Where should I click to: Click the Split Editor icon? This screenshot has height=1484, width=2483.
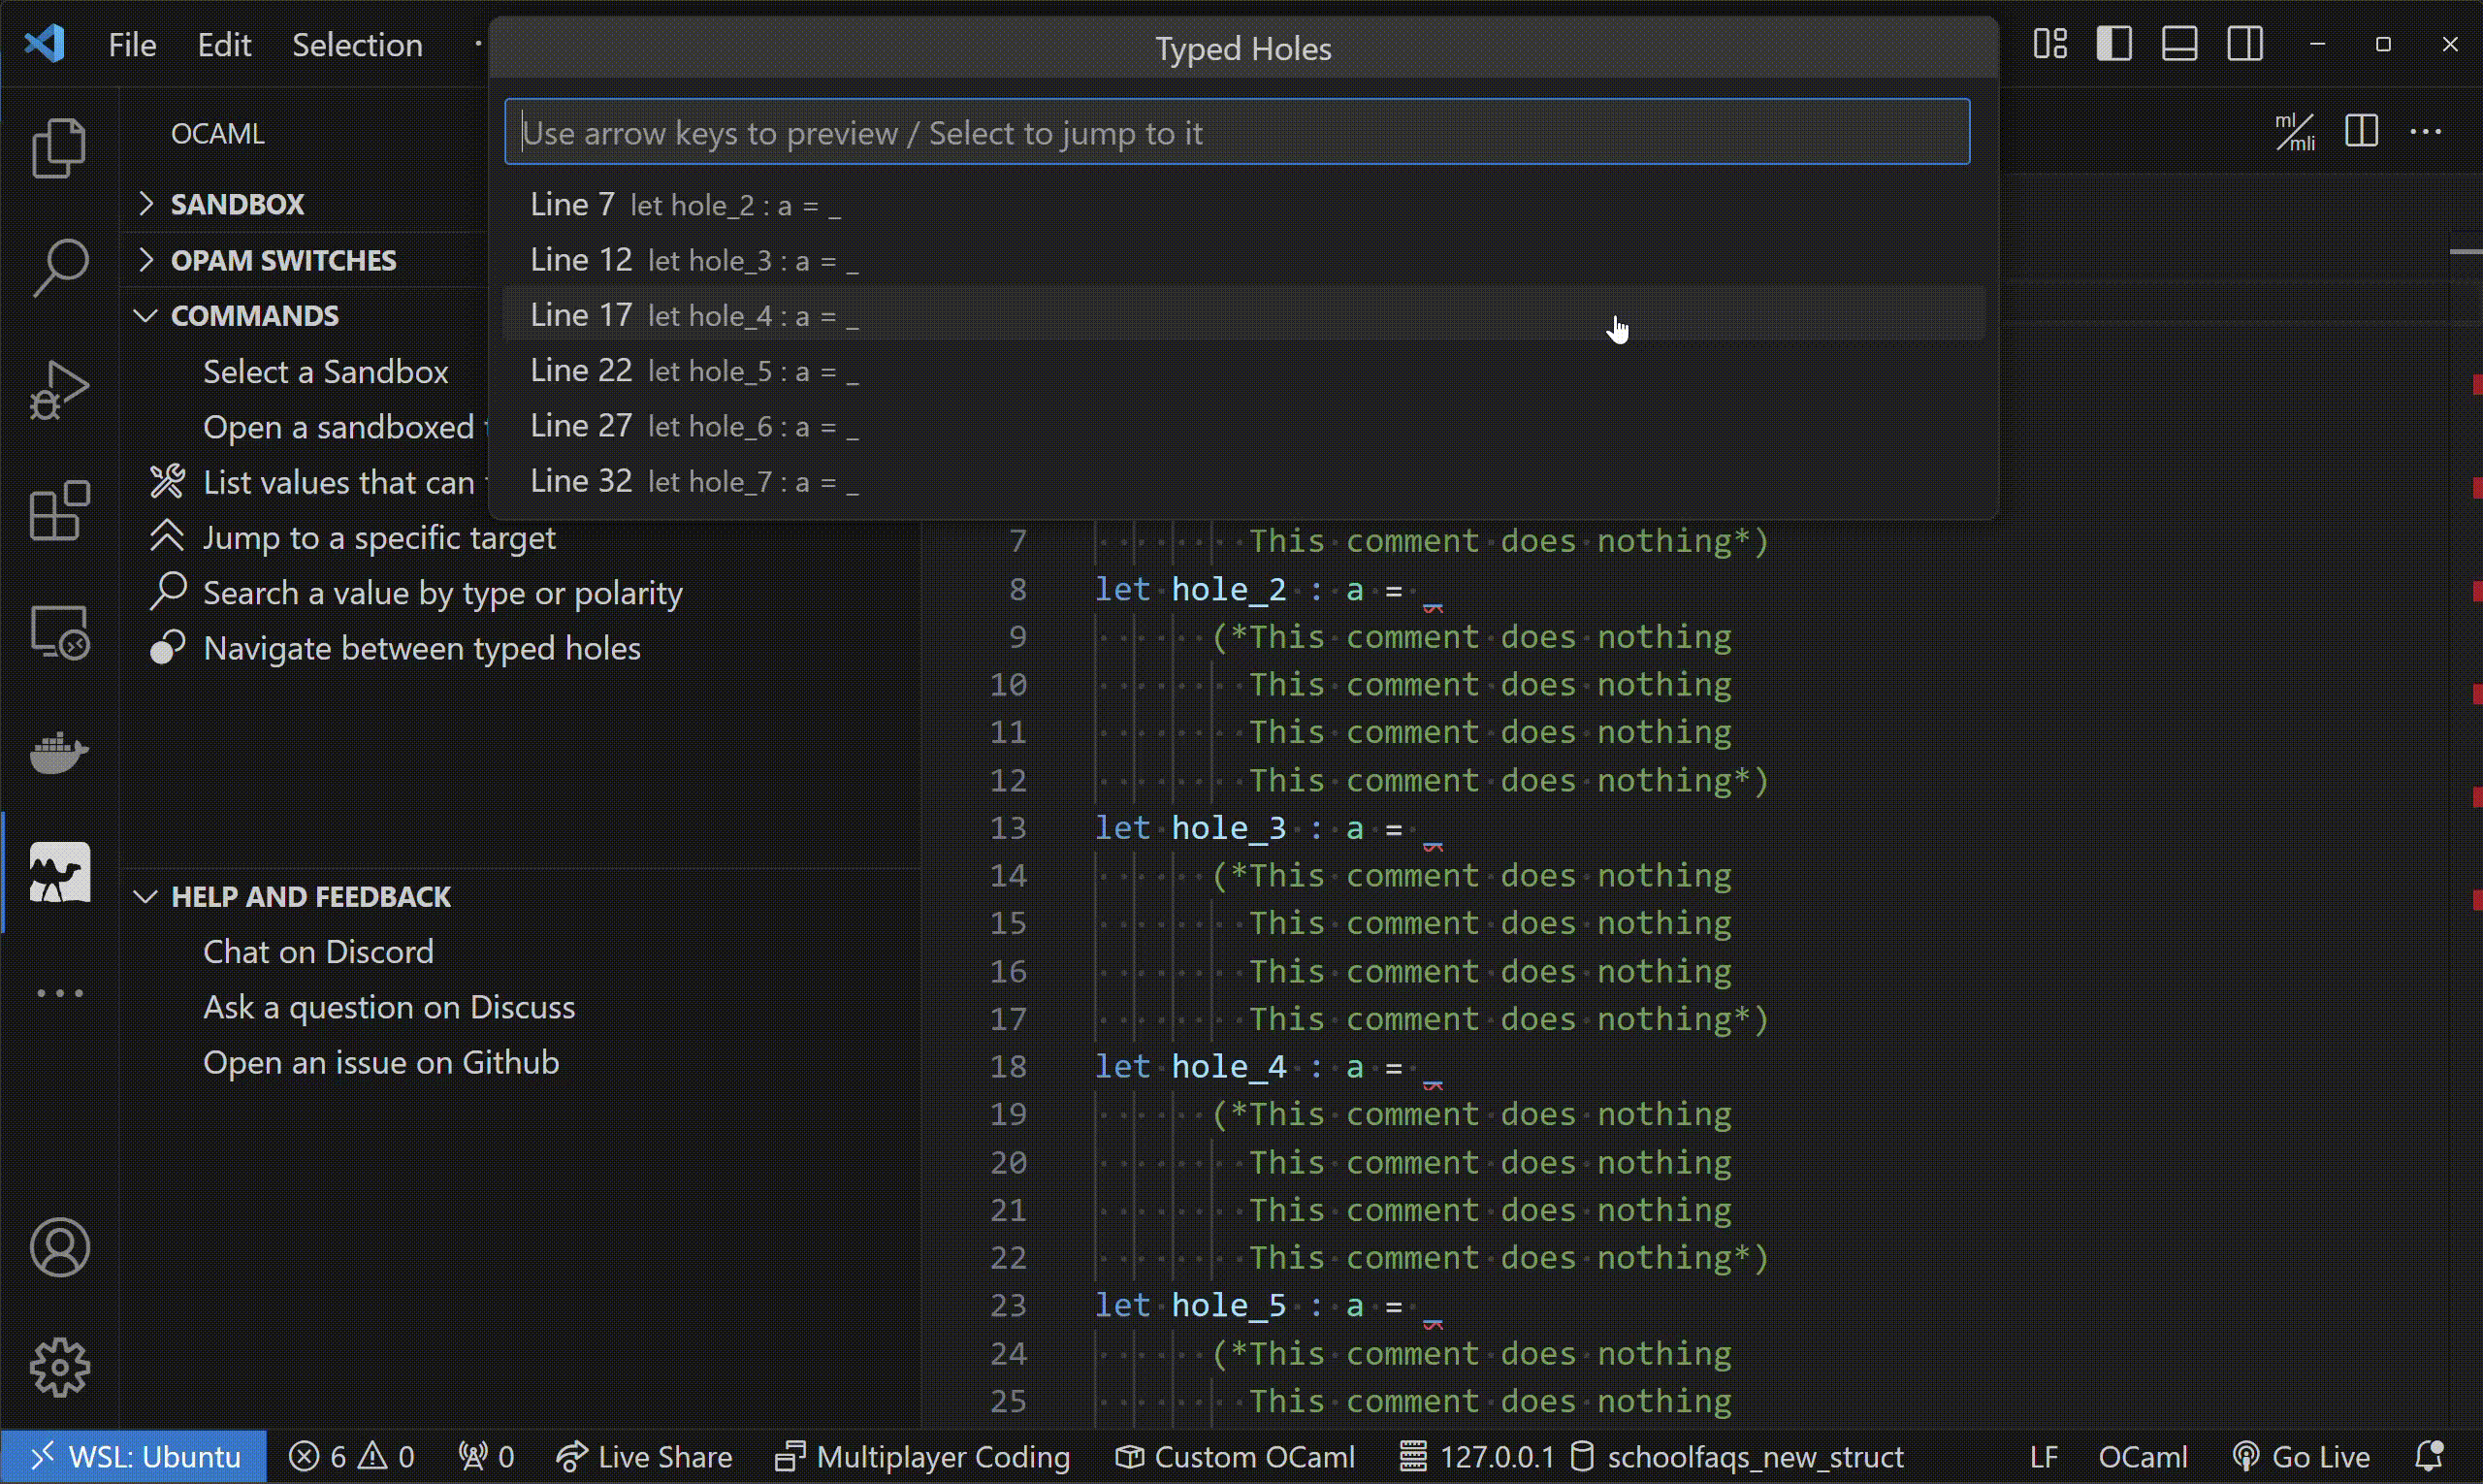coord(2361,131)
